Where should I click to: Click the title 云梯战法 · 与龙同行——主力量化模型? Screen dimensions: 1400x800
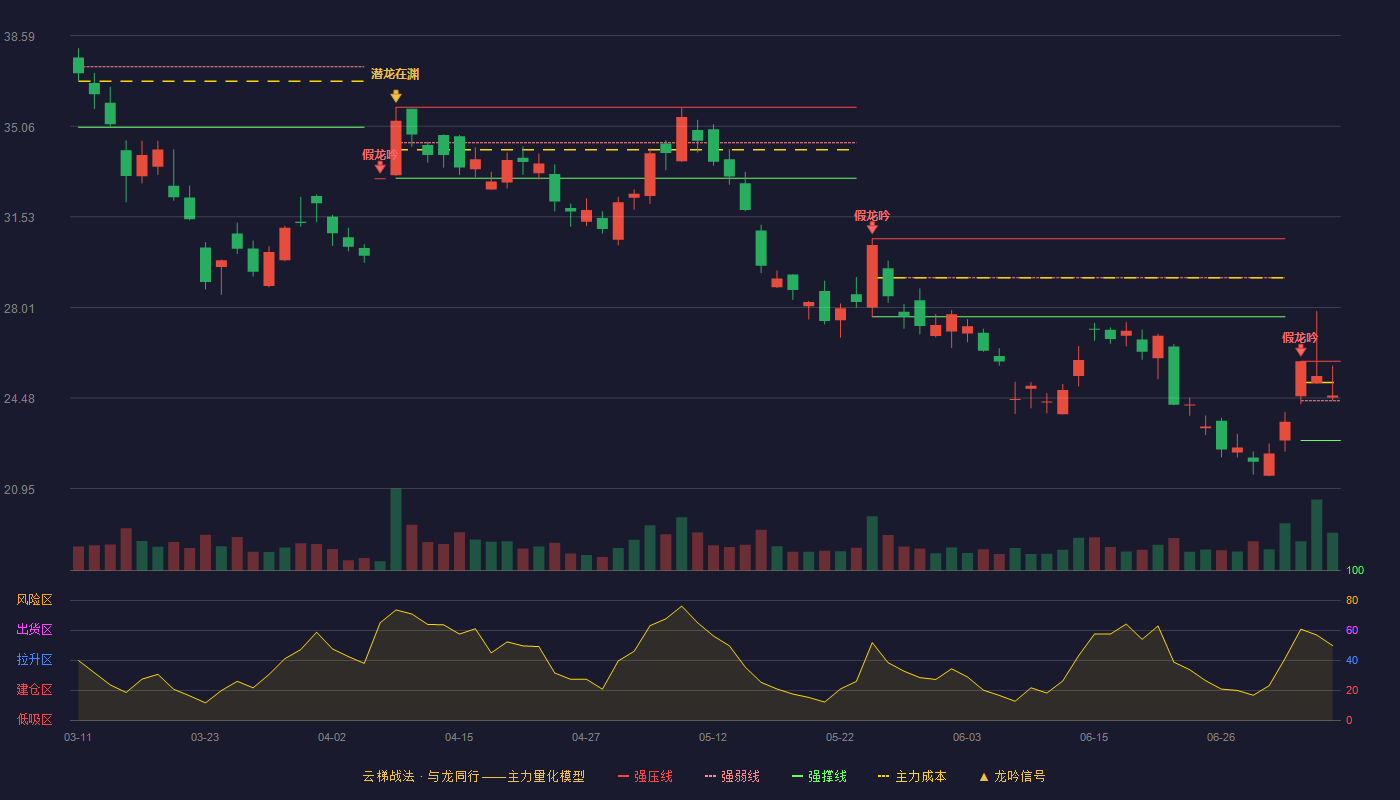coord(473,776)
